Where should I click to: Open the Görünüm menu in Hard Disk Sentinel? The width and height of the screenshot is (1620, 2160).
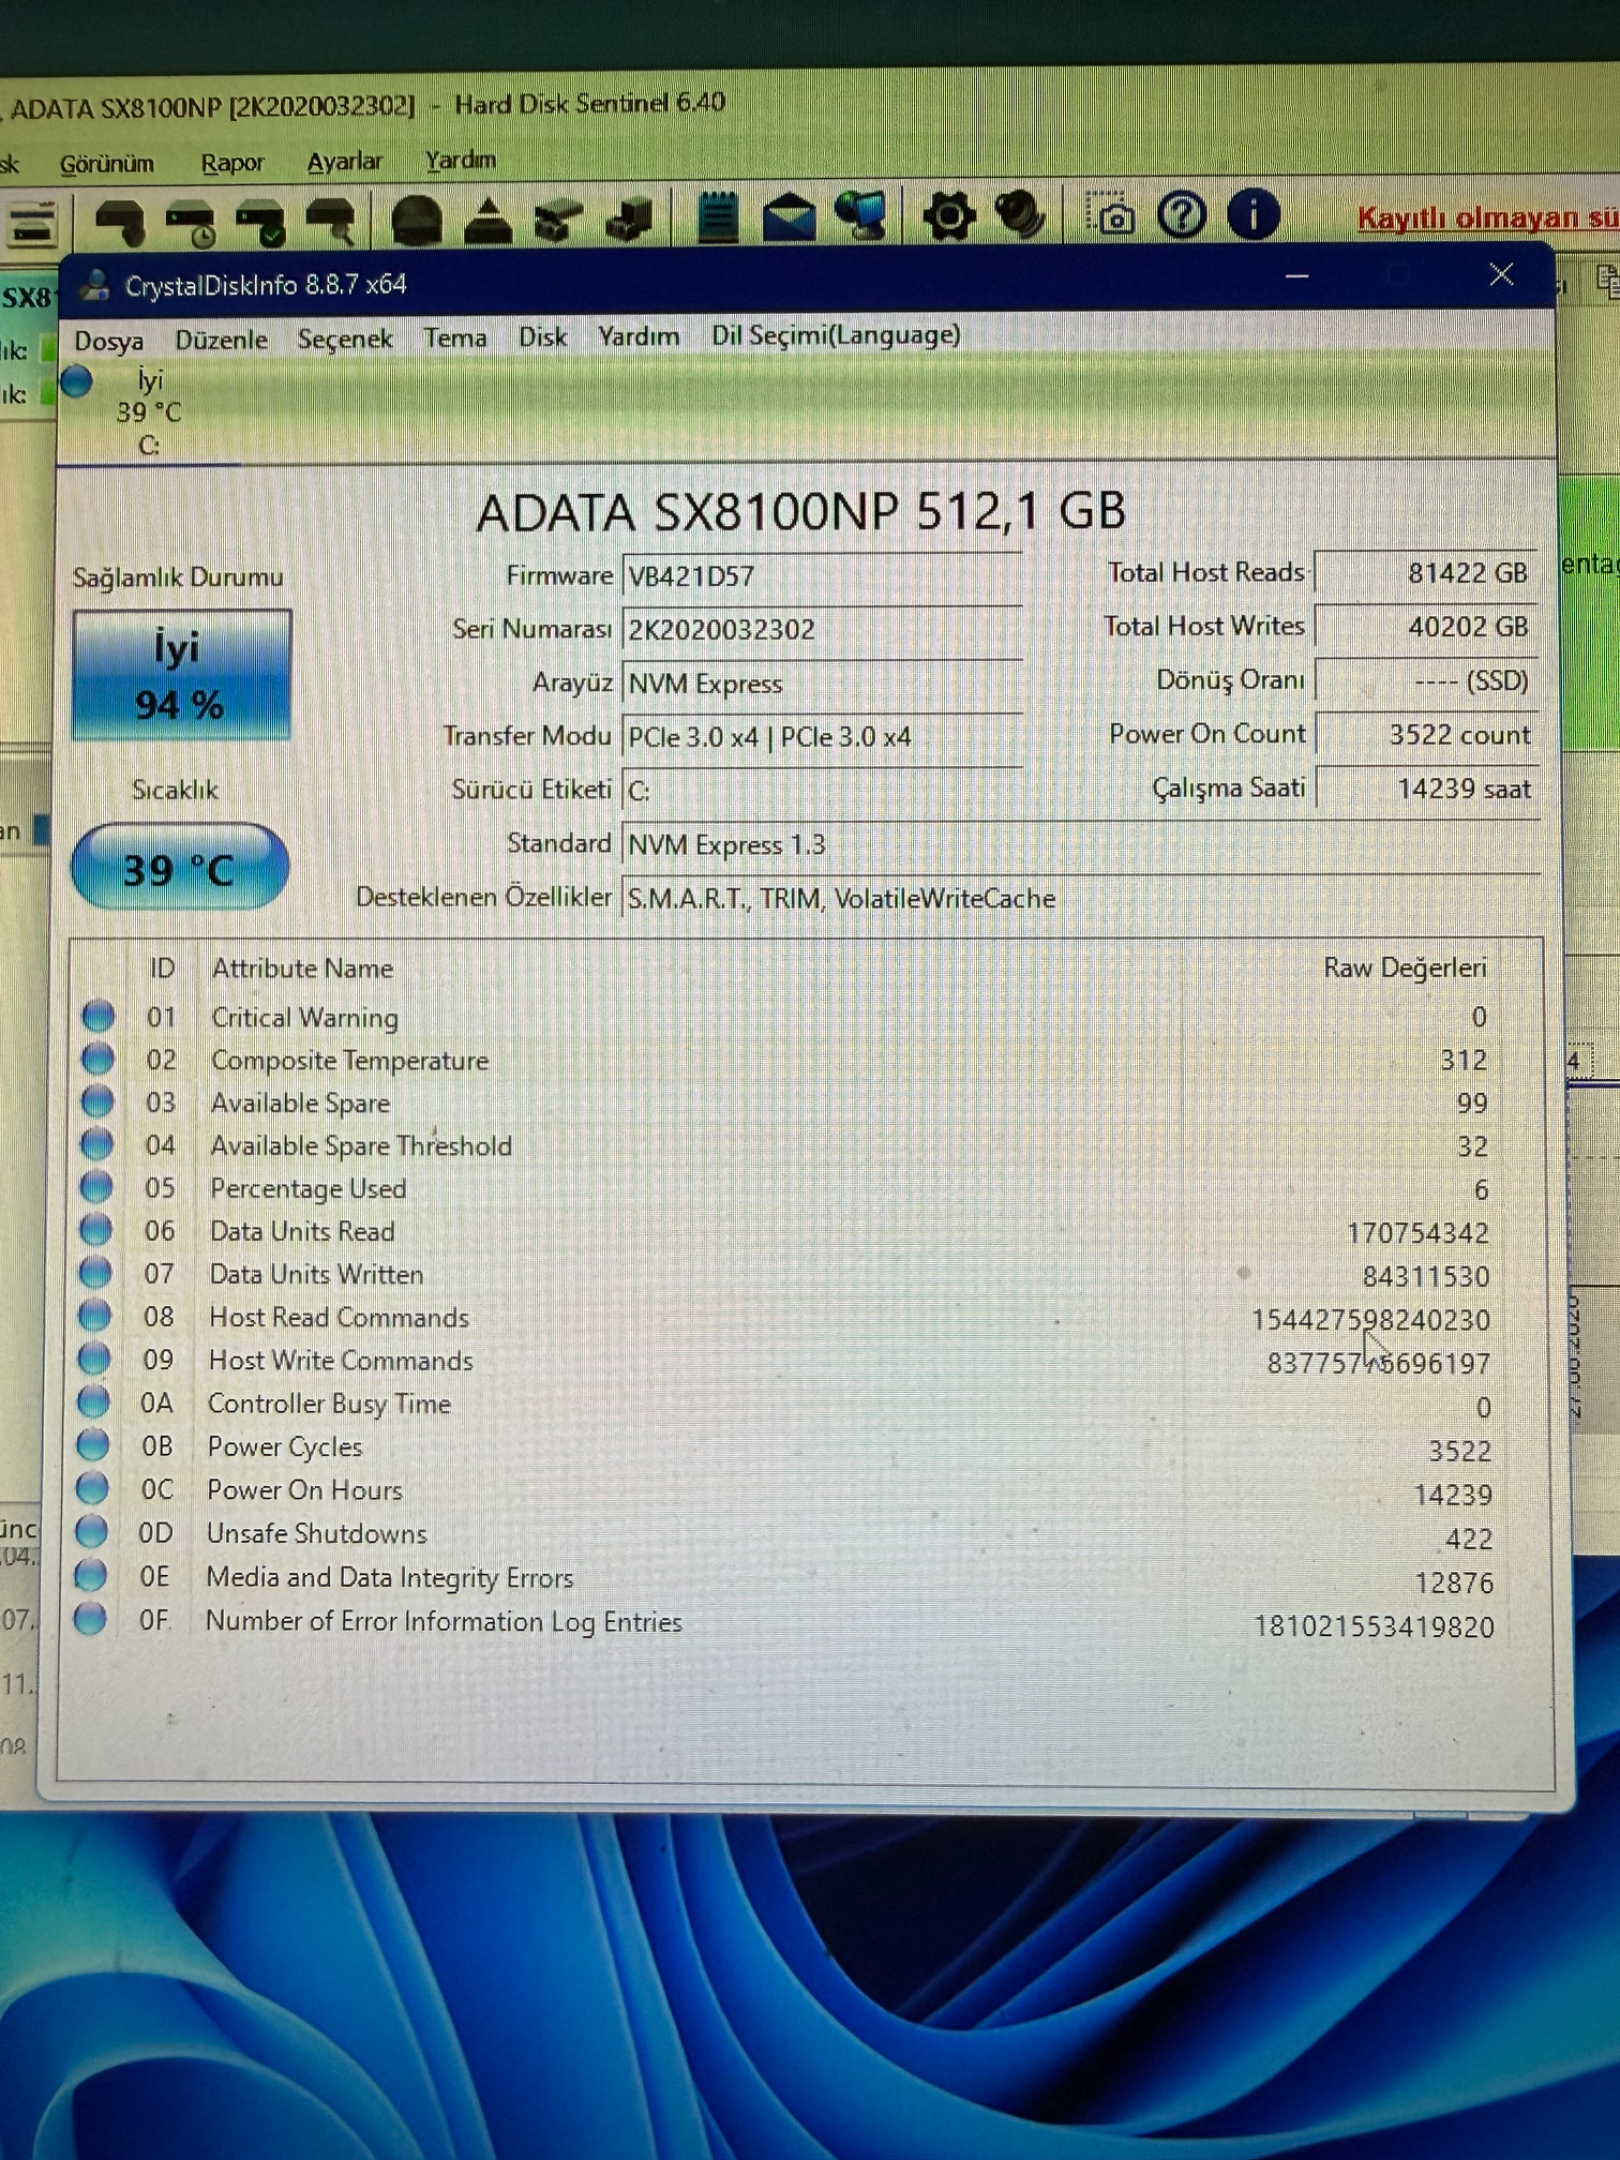107,164
